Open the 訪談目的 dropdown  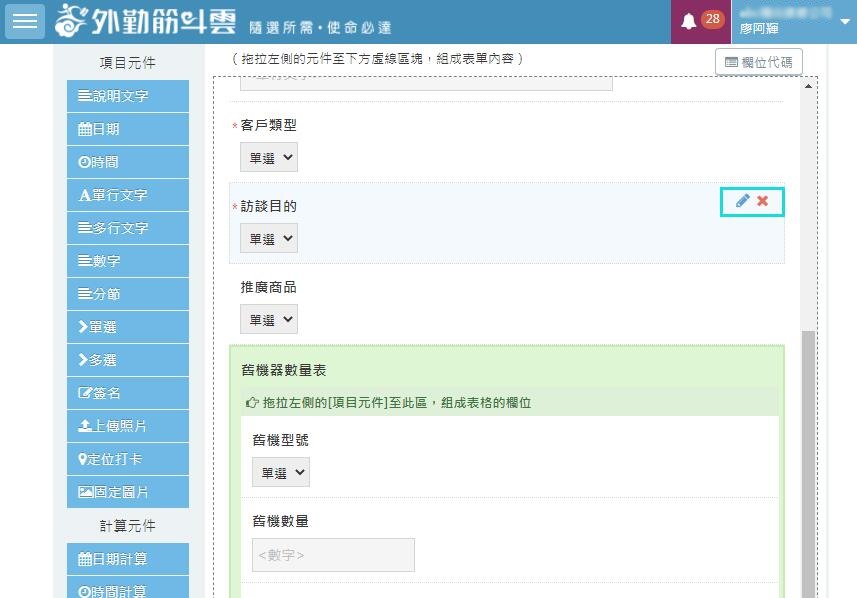(x=269, y=239)
